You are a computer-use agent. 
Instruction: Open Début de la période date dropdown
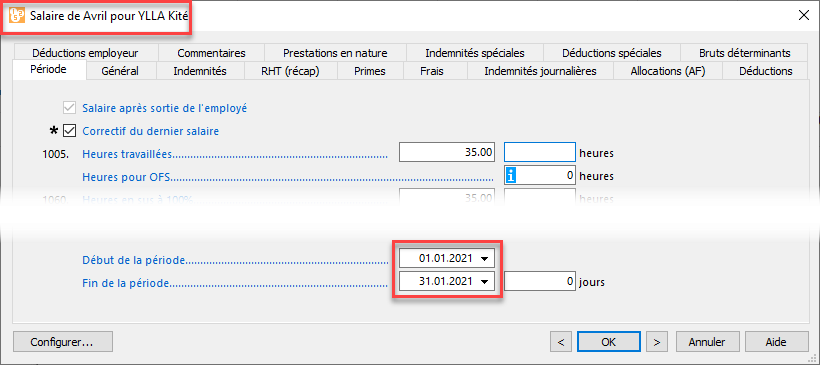point(485,258)
